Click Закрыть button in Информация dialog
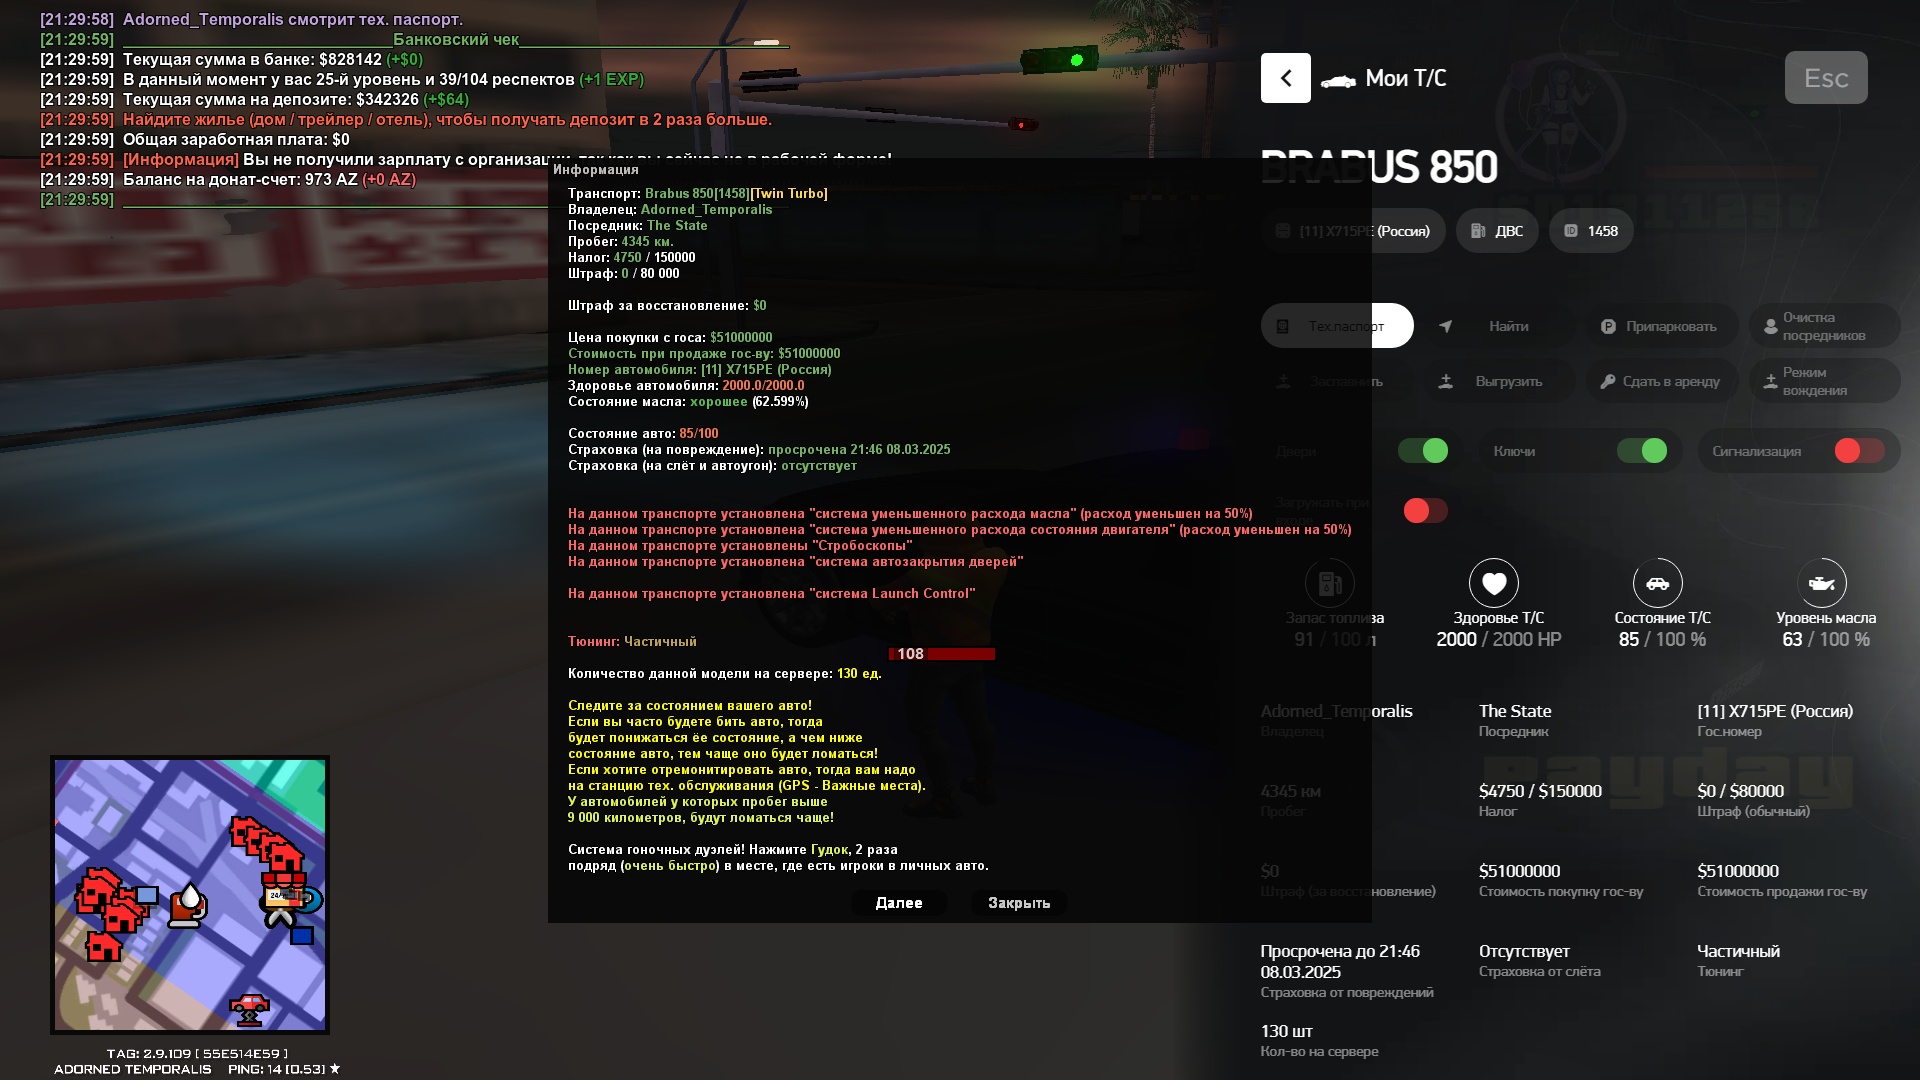Image resolution: width=1920 pixels, height=1080 pixels. (x=1019, y=903)
